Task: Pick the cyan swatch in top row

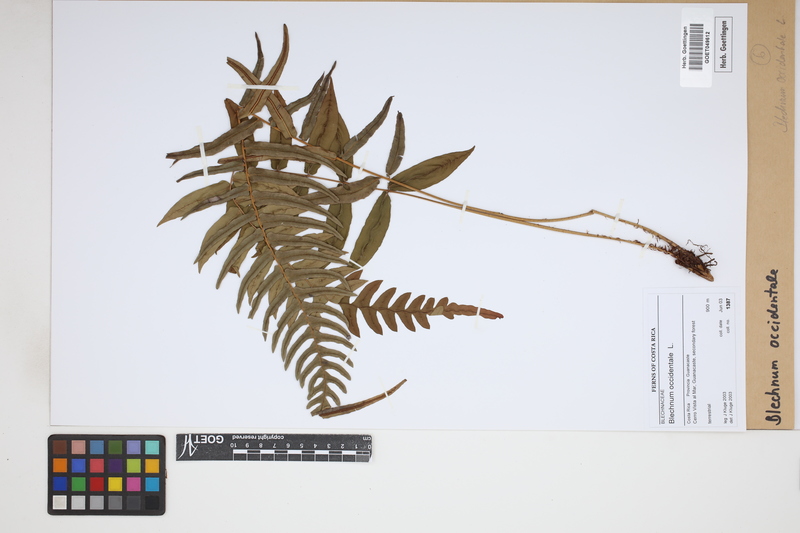Action: click(x=151, y=447)
